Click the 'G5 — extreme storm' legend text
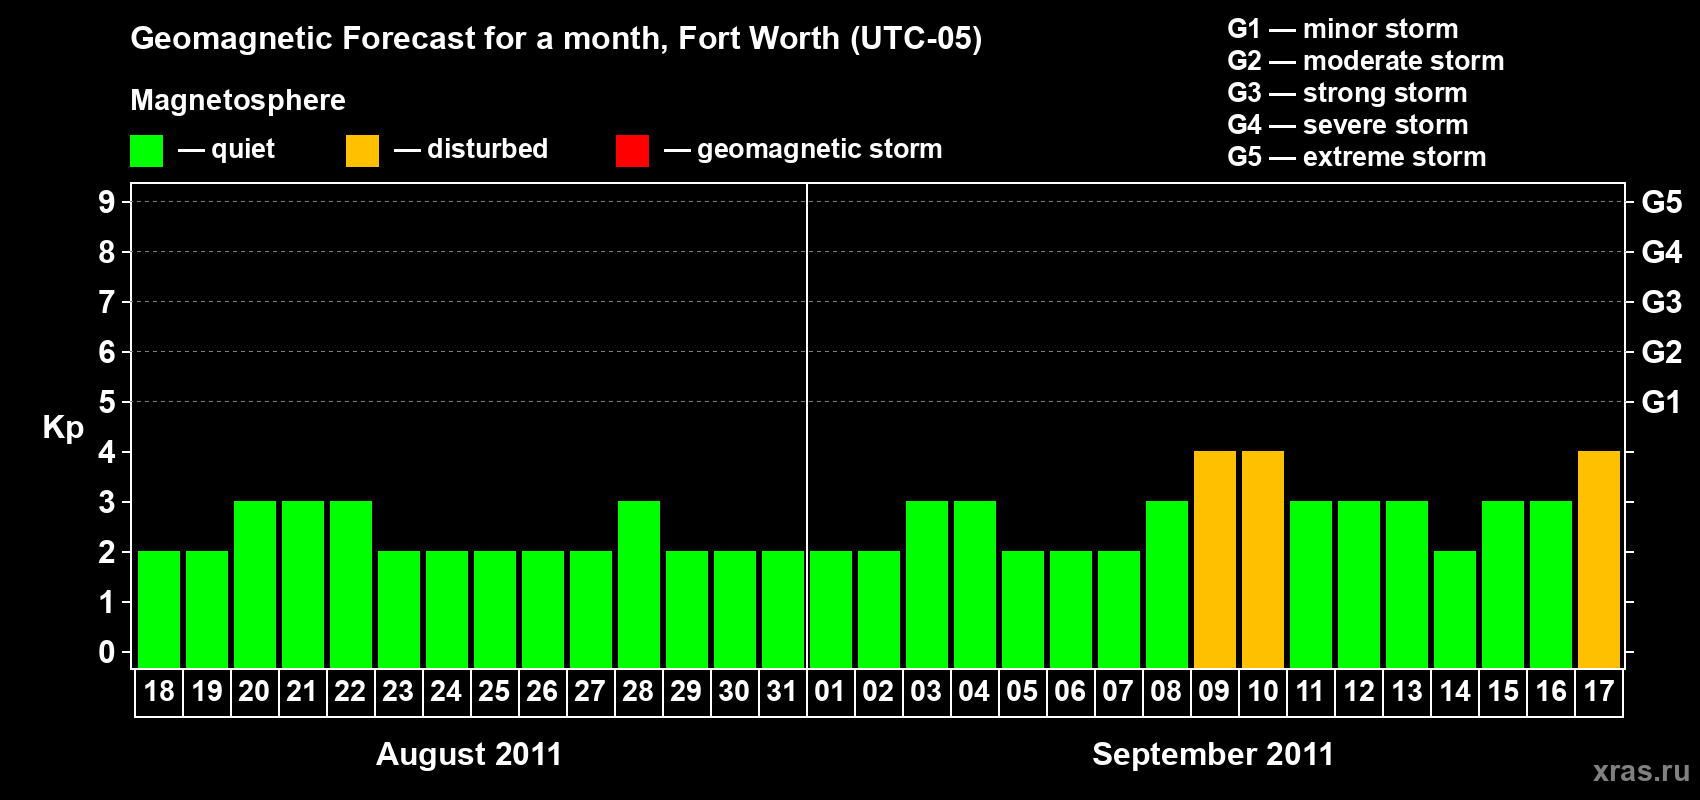This screenshot has width=1700, height=800. [1357, 157]
